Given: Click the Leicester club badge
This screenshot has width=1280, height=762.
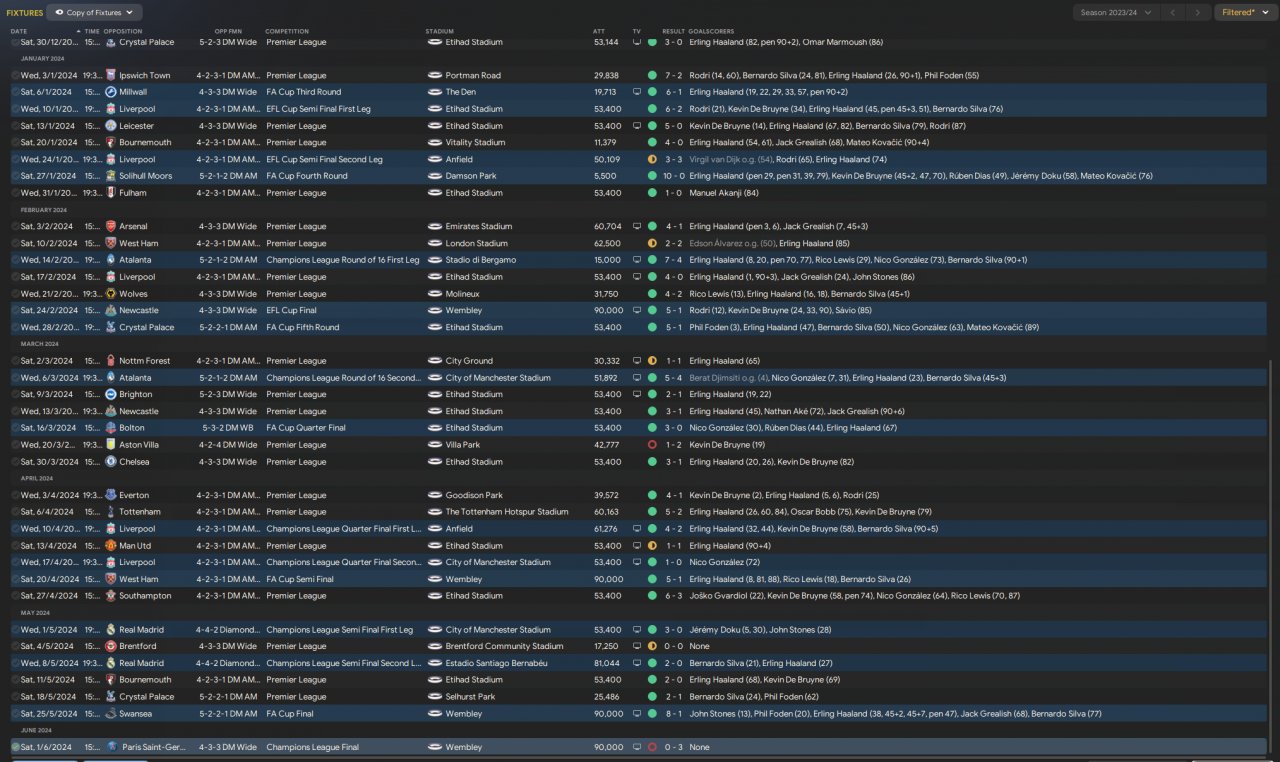Looking at the screenshot, I should [x=110, y=126].
